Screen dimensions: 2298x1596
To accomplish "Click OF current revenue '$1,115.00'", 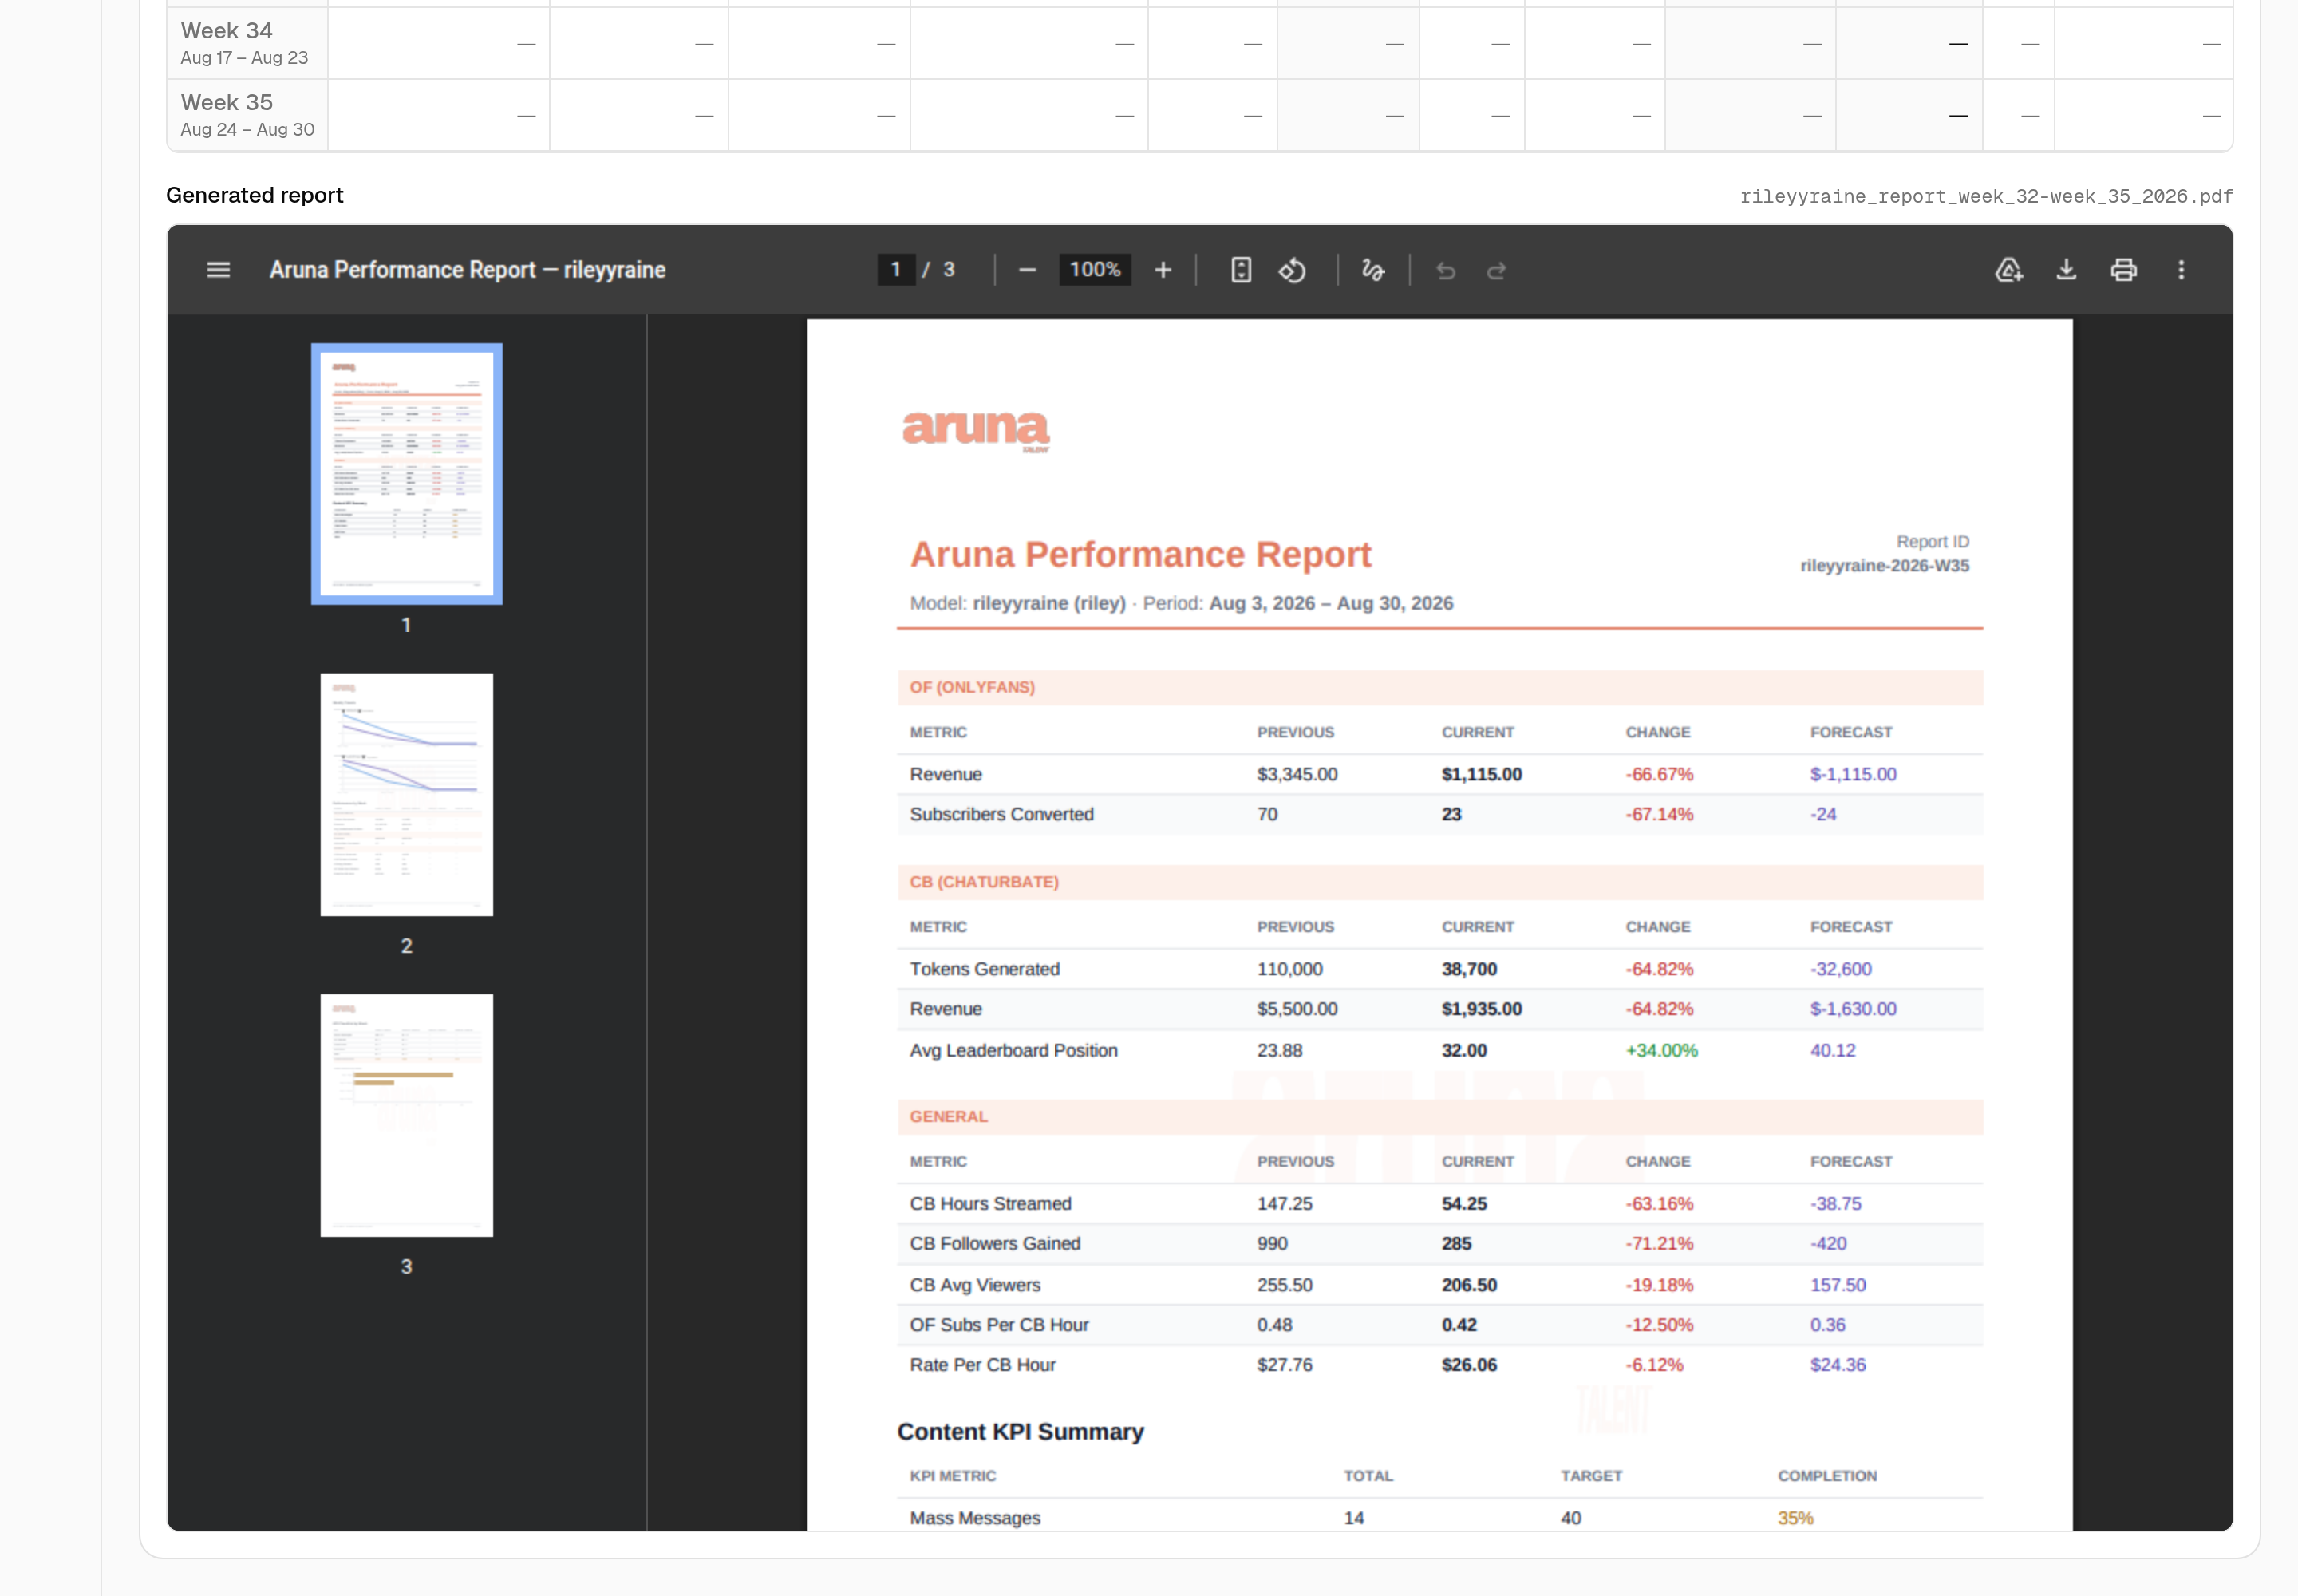I will (1481, 774).
